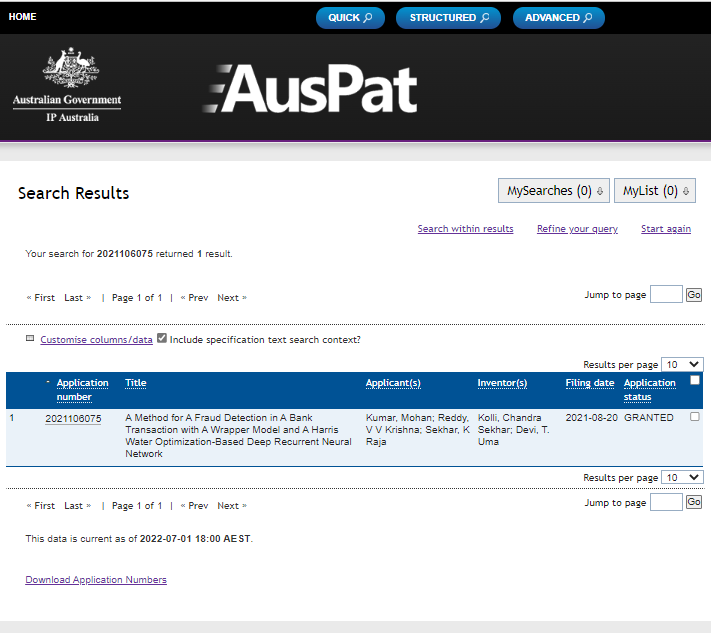This screenshot has width=711, height=633.
Task: Click the Australian Government IP Australia crest logo
Action: (x=67, y=84)
